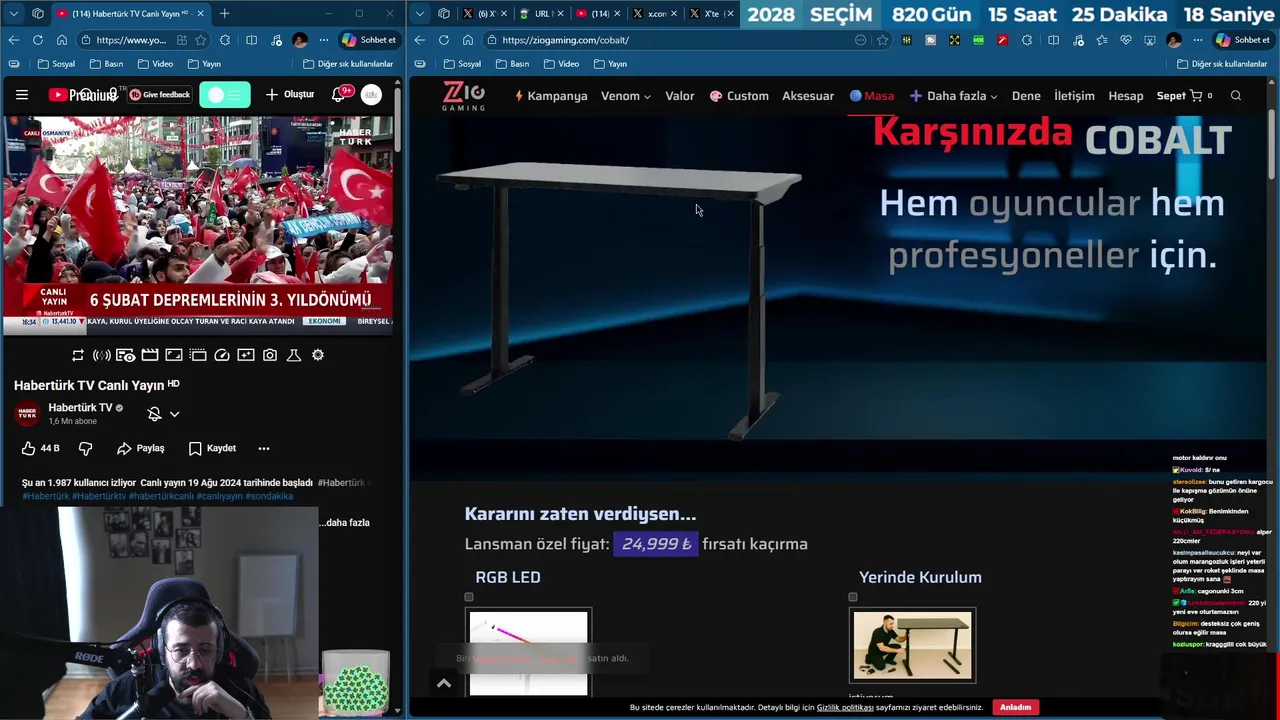The image size is (1280, 720).
Task: Click the search magnifier on Zio Gaming site
Action: click(1236, 96)
